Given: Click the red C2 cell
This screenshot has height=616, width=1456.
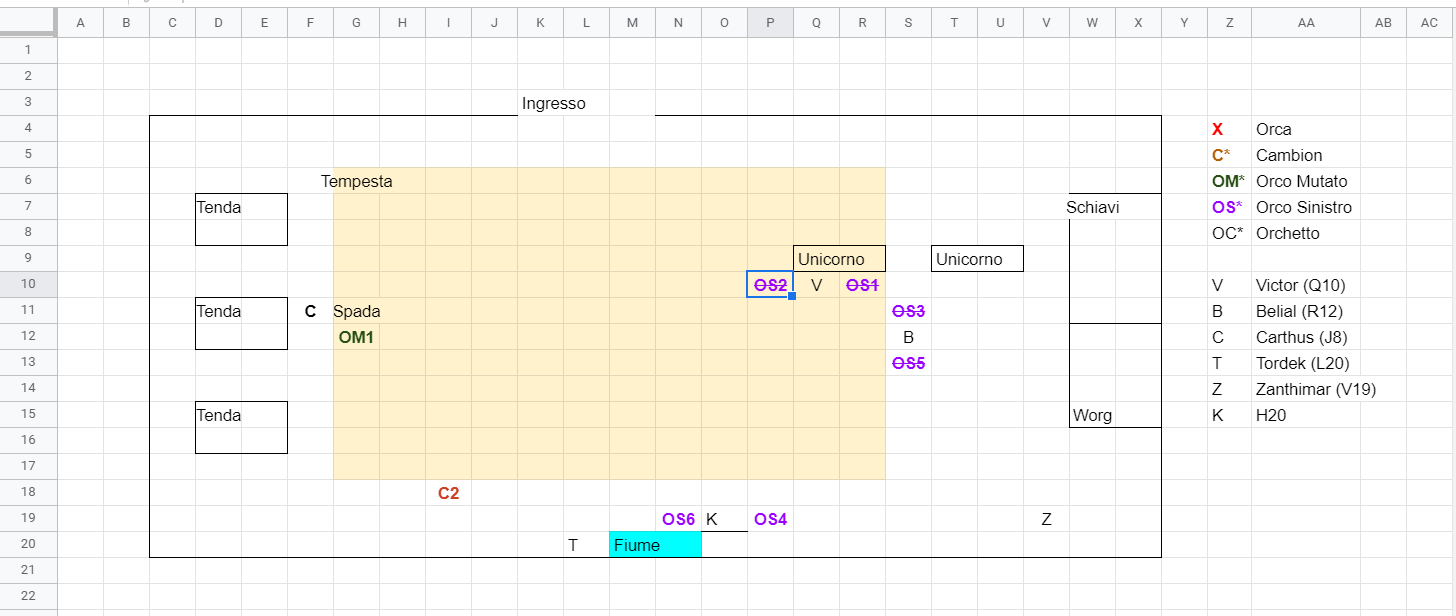Looking at the screenshot, I should coord(448,493).
